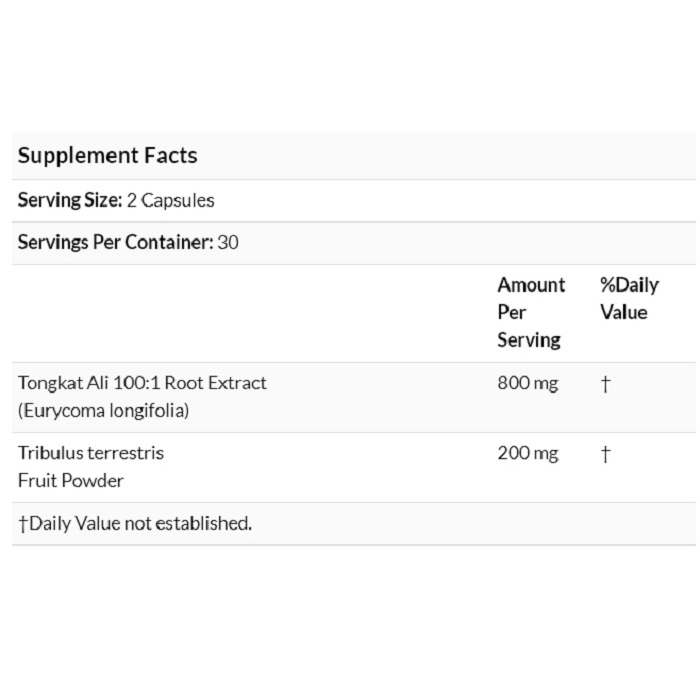Select the Servings Per Container label
Viewport: 700px width, 700px height.
(116, 242)
